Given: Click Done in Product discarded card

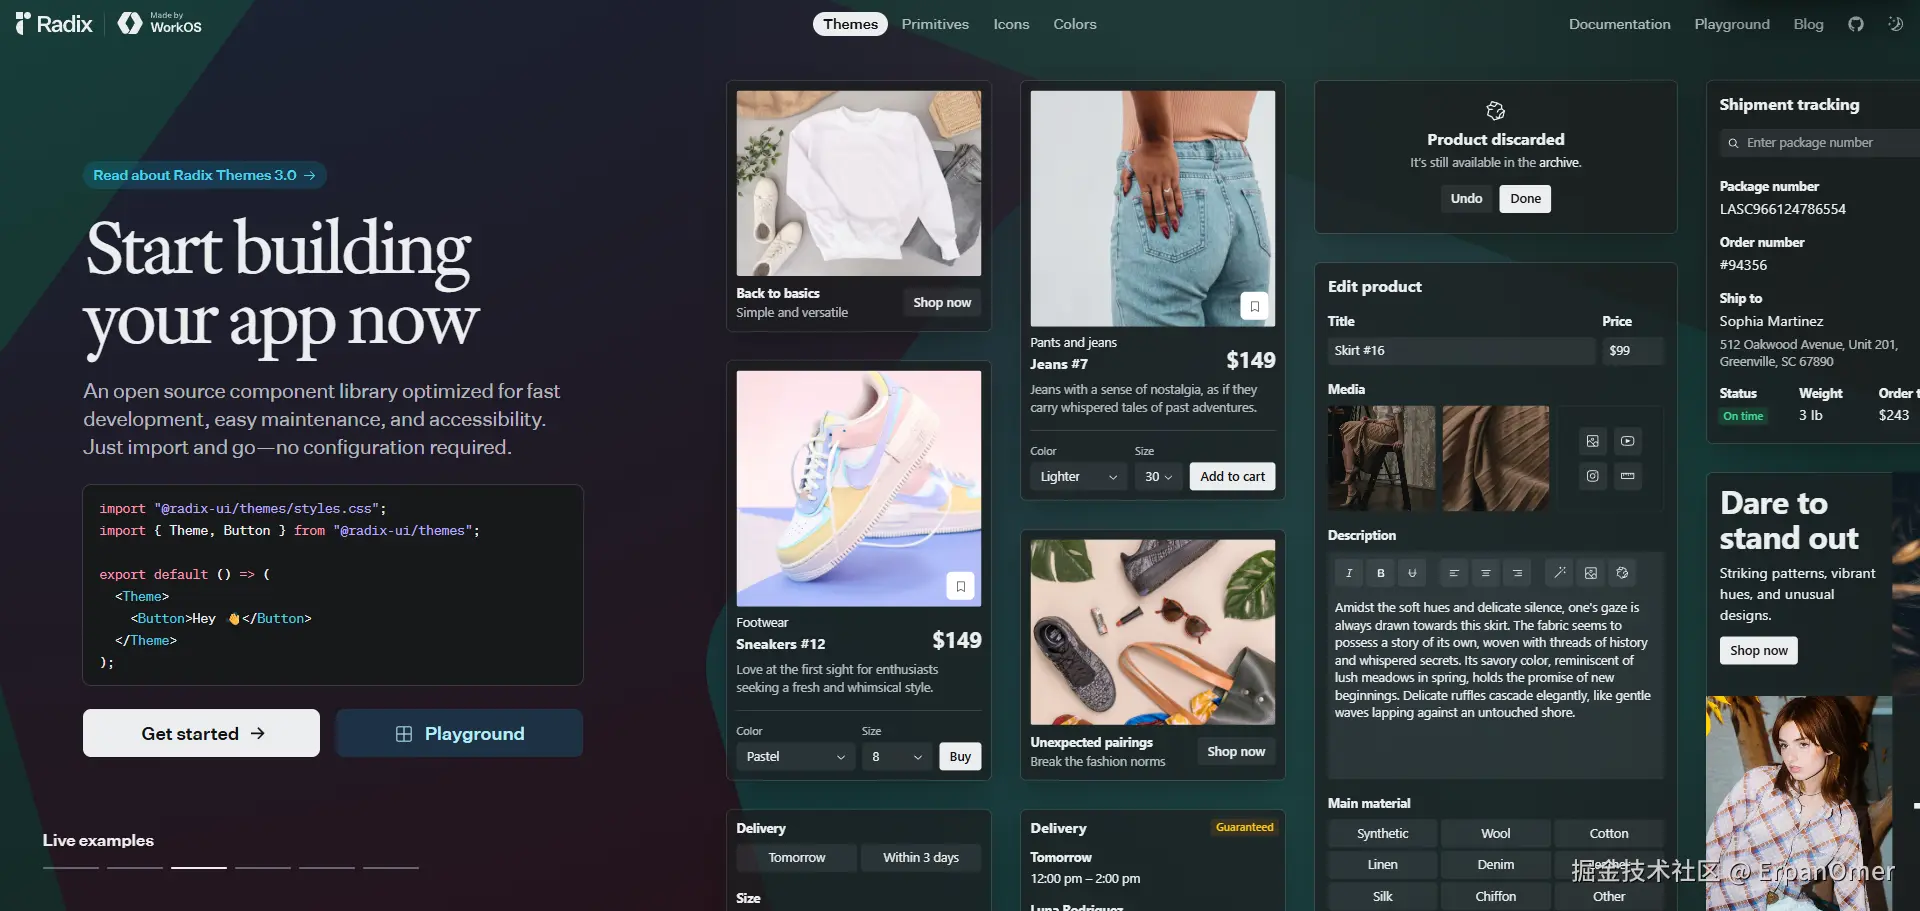Looking at the screenshot, I should [x=1525, y=199].
